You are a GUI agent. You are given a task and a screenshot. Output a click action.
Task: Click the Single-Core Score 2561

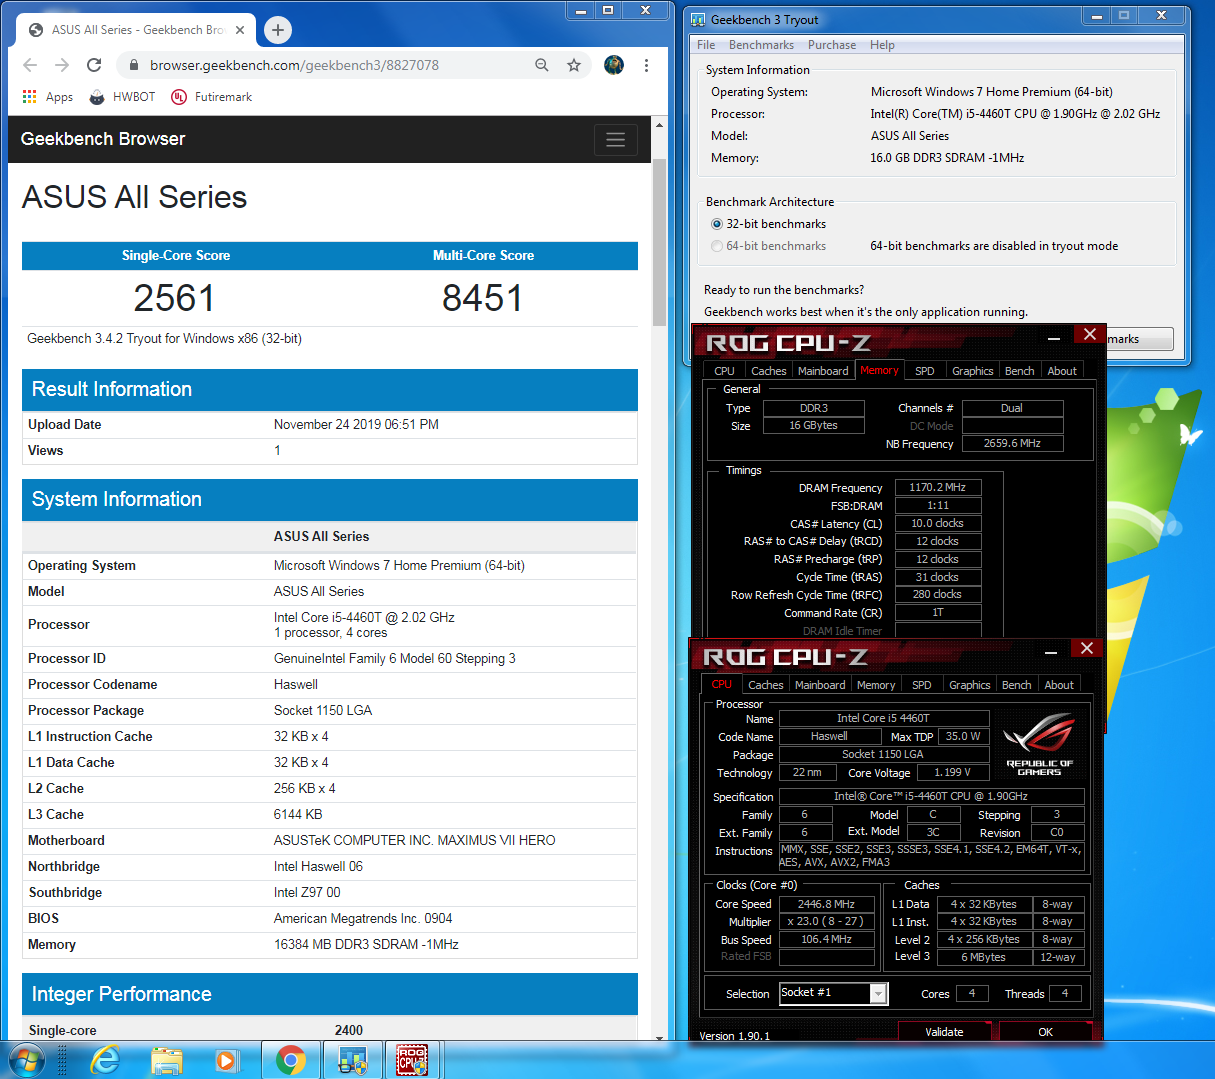point(174,298)
